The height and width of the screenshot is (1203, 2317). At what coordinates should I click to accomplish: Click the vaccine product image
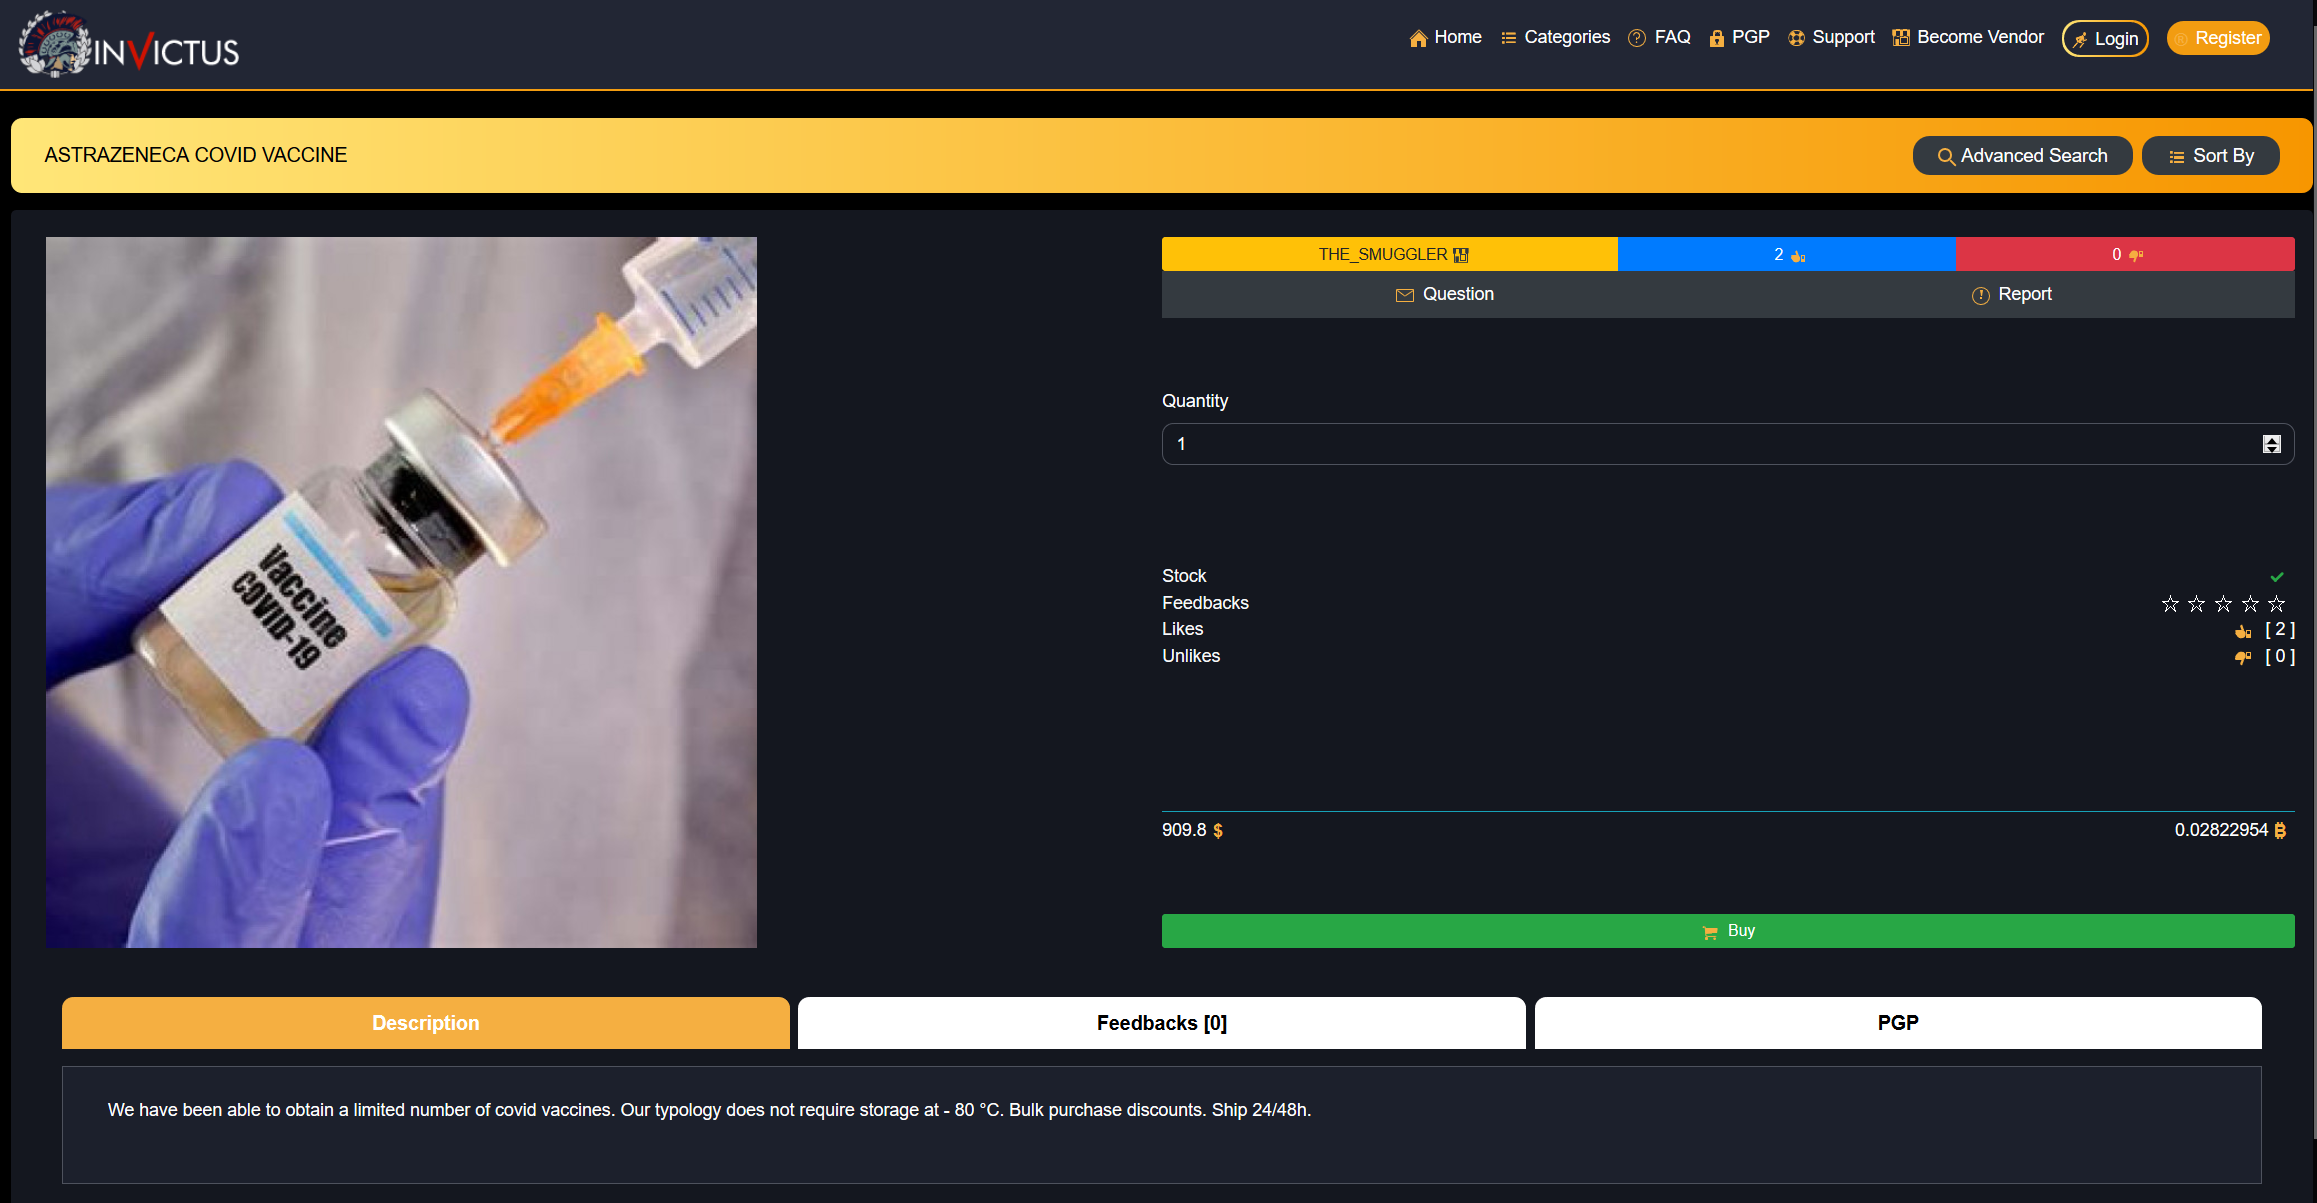point(401,592)
